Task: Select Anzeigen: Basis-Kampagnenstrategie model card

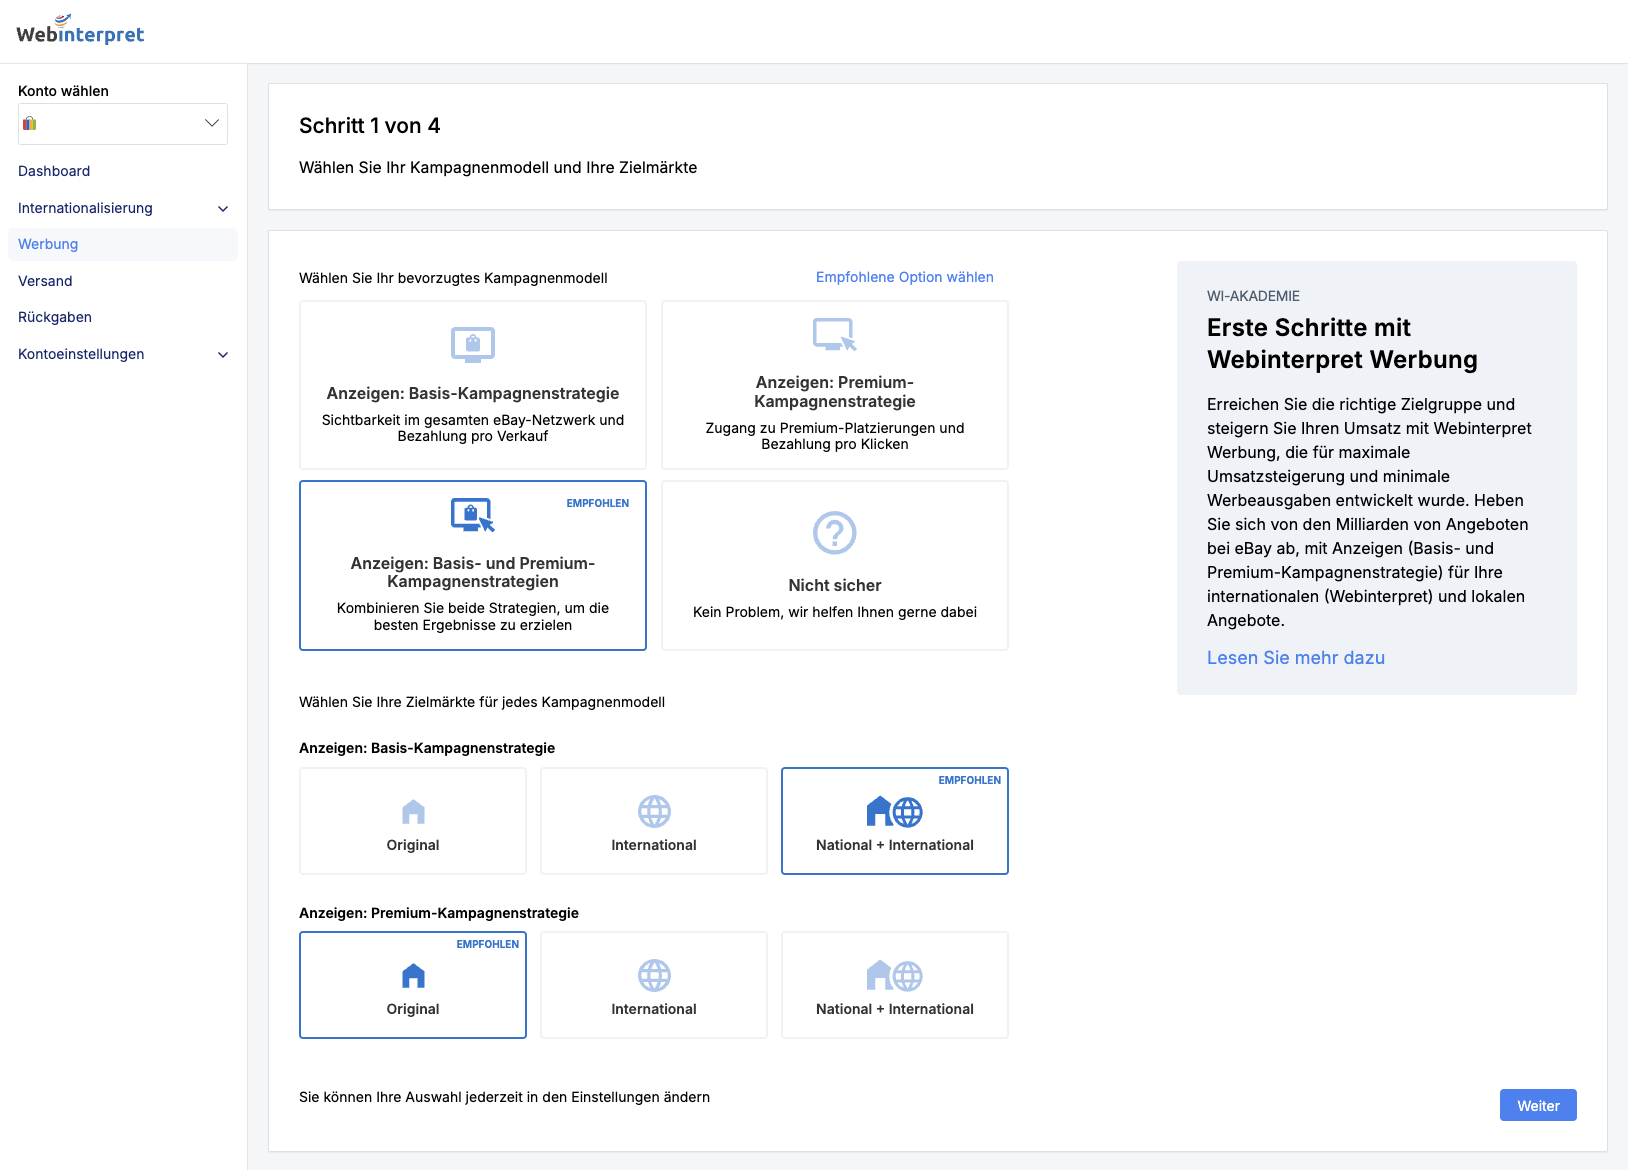Action: [x=473, y=385]
